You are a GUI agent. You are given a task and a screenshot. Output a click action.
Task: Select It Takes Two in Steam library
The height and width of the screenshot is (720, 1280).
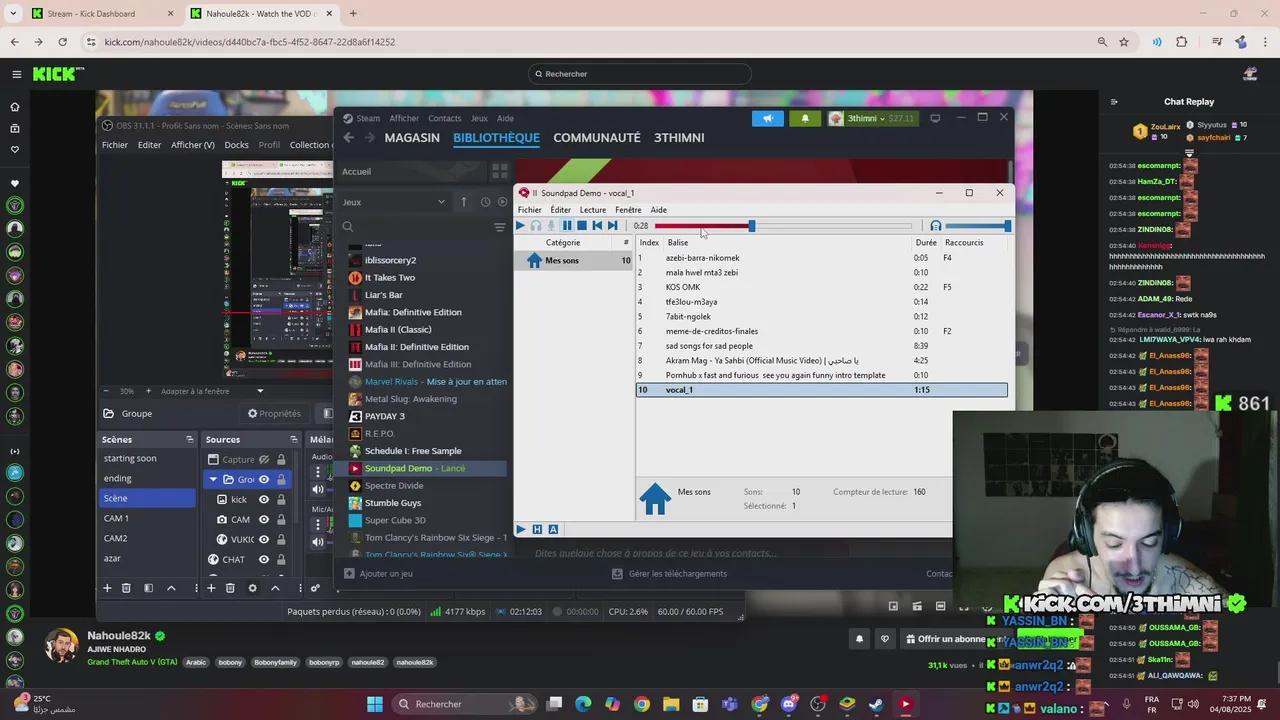point(390,278)
